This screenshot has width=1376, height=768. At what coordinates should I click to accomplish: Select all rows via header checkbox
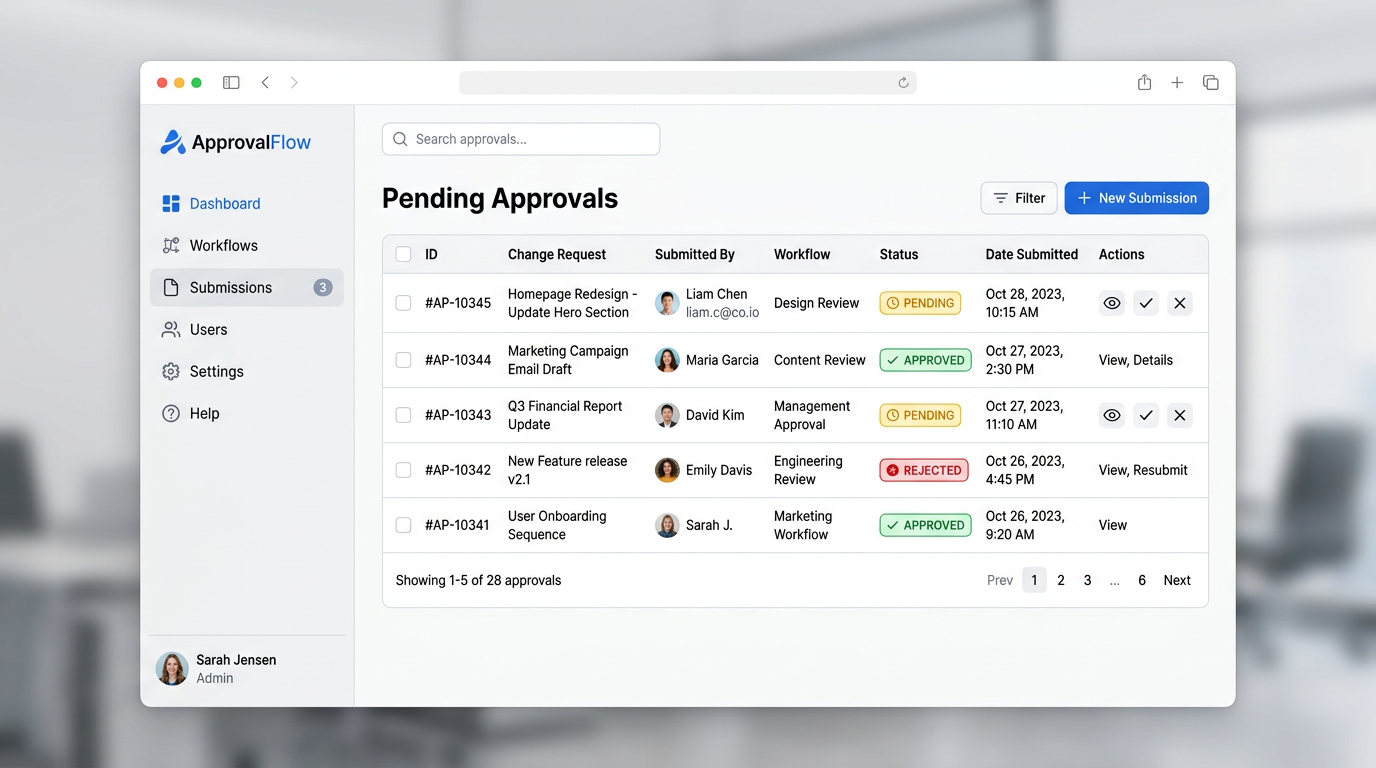tap(403, 254)
